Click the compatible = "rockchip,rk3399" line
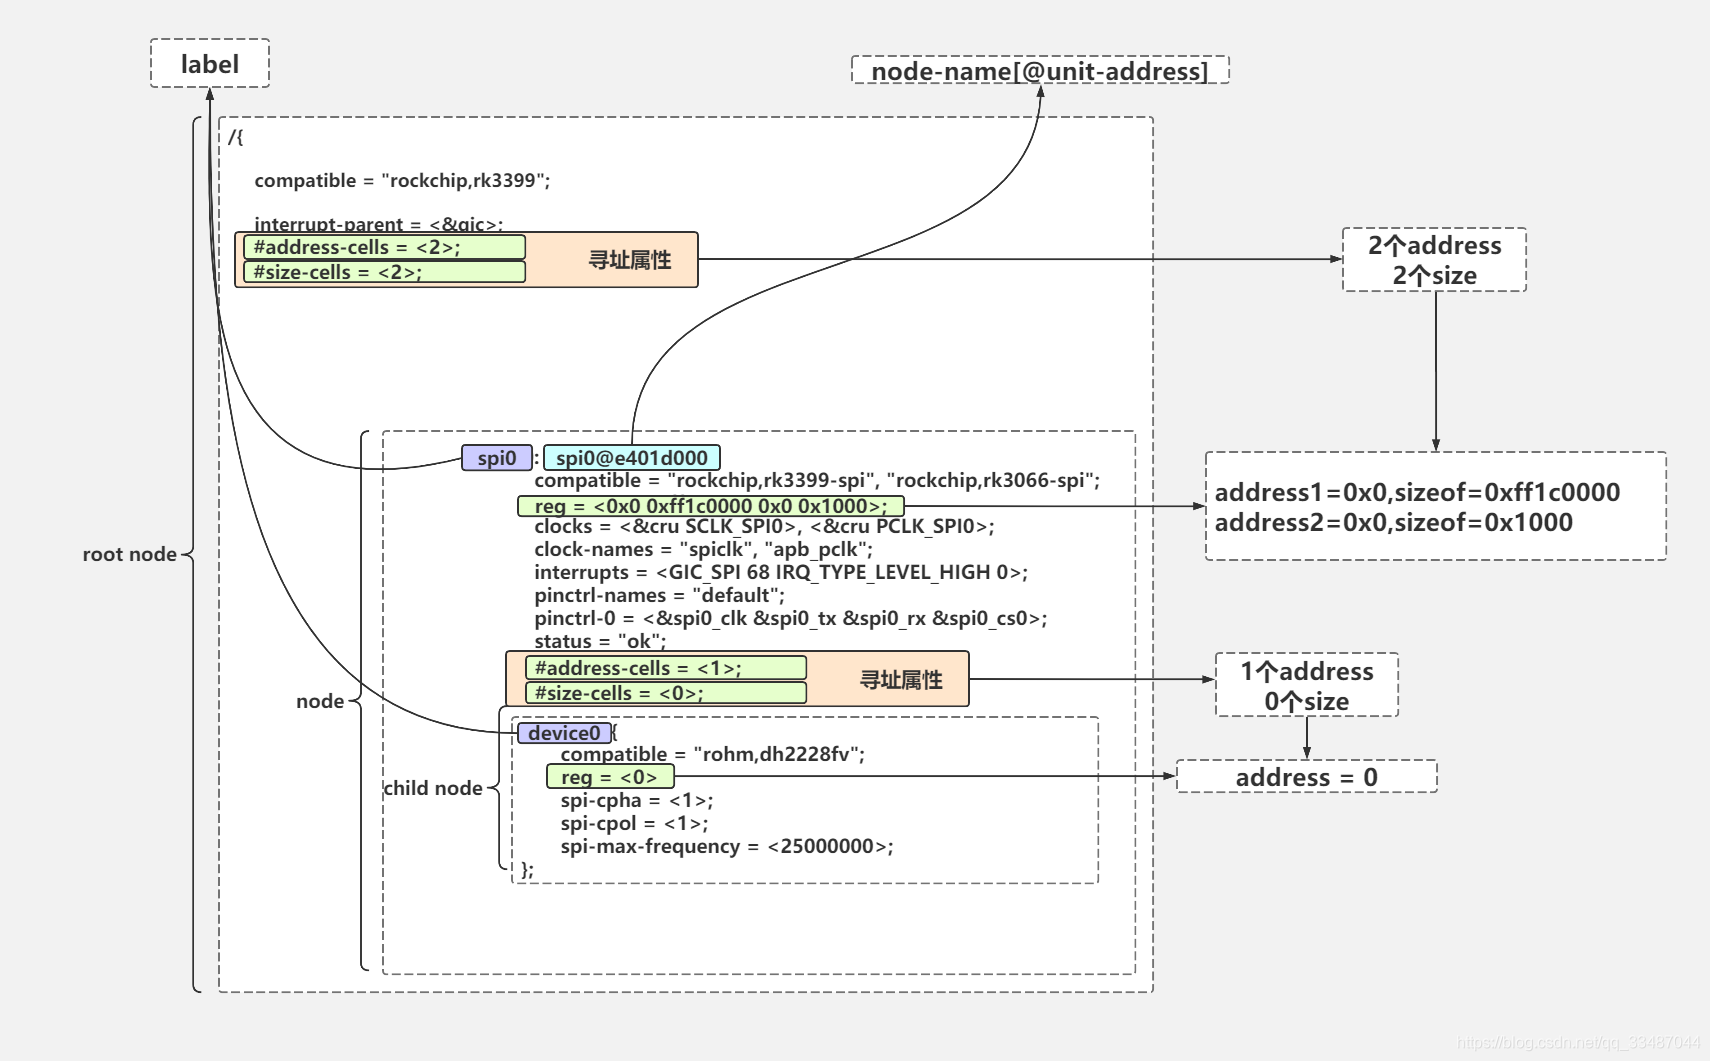 402,181
